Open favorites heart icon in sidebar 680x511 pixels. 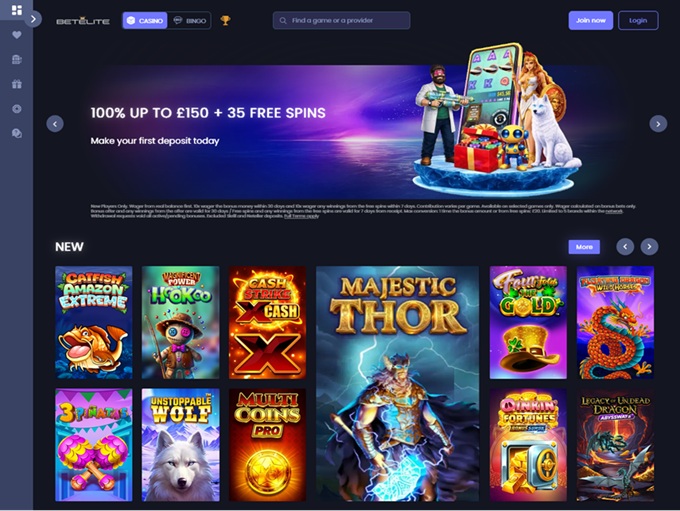coord(16,35)
